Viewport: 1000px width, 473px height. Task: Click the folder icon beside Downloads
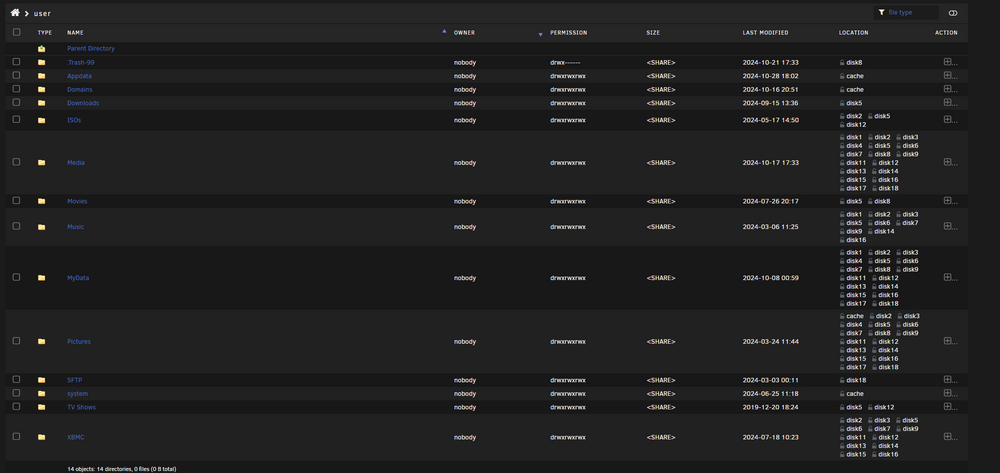(41, 103)
